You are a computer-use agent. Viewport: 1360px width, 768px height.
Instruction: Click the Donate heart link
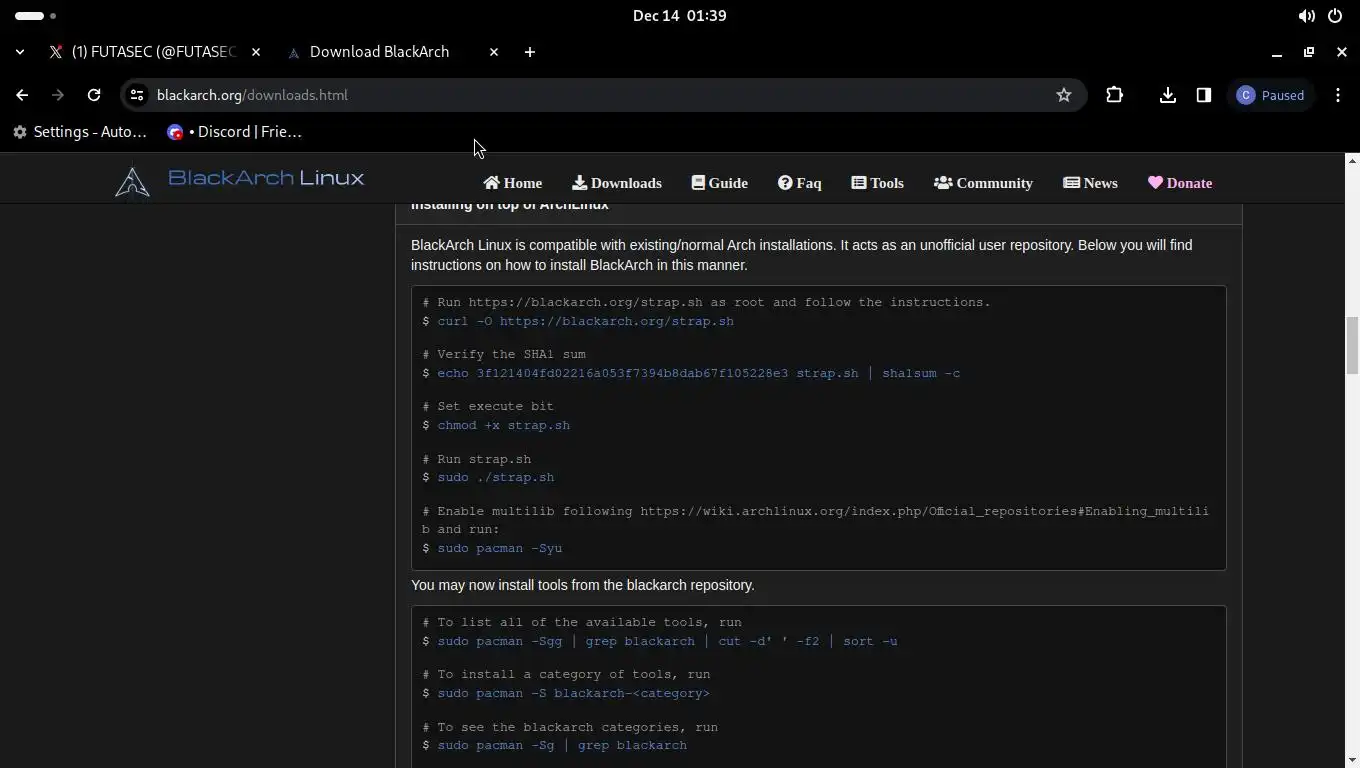click(1180, 183)
